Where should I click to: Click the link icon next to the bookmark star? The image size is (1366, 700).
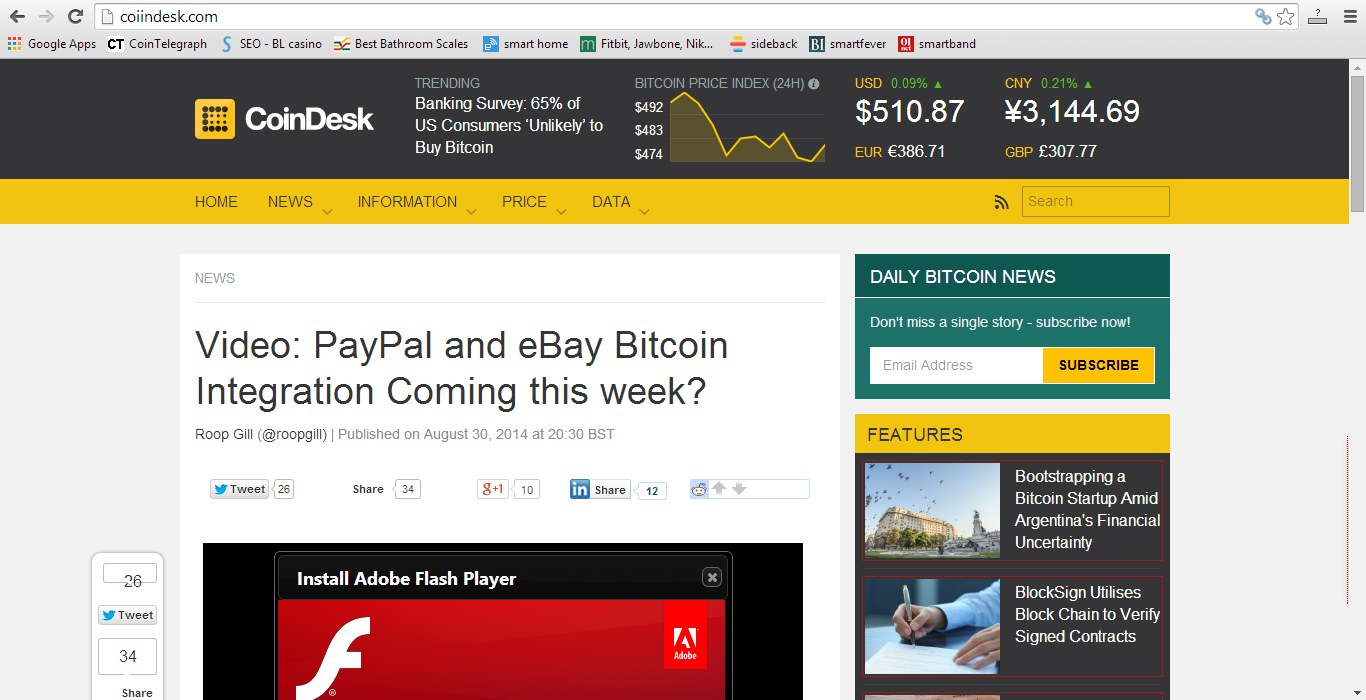(1263, 16)
